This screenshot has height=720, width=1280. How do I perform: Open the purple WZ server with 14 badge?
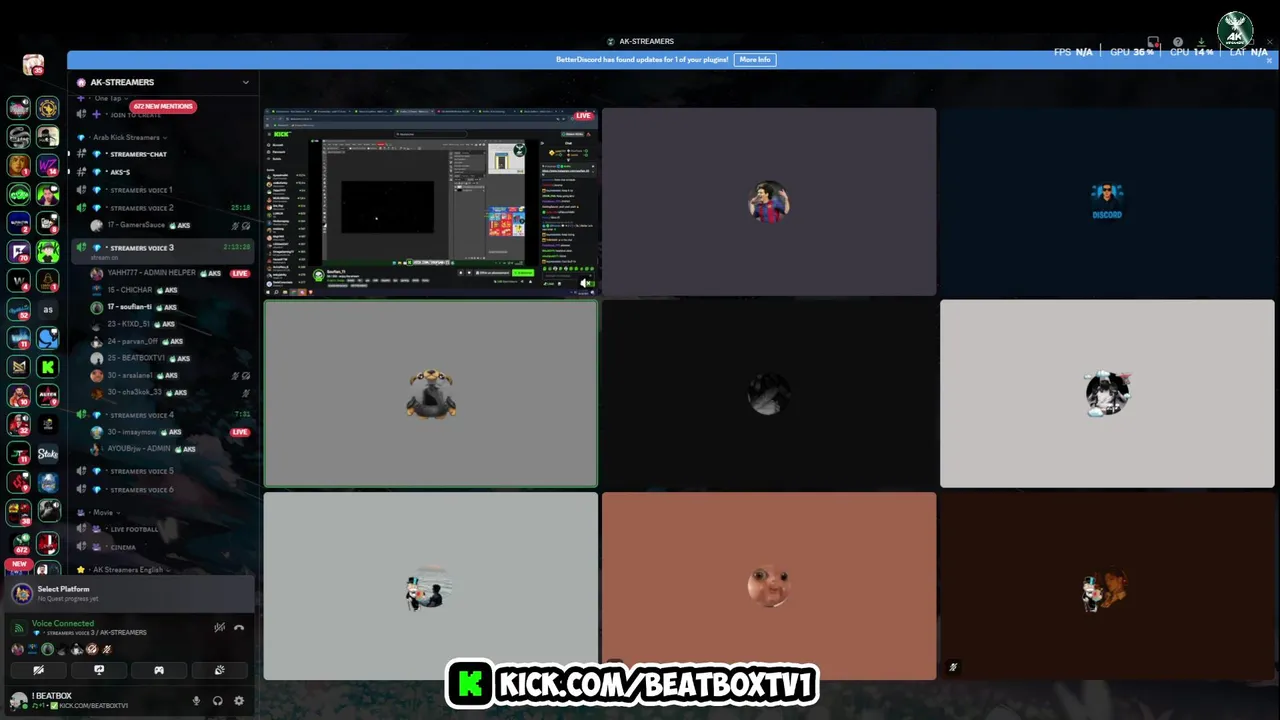47,165
